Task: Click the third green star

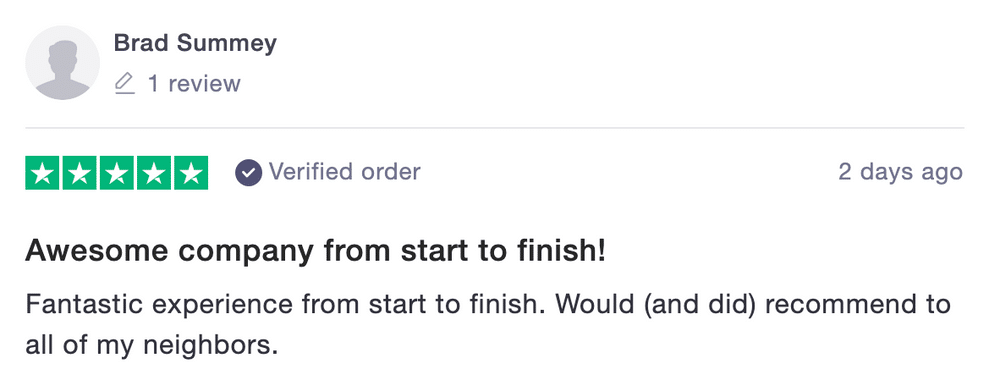Action: pyautogui.click(x=117, y=173)
